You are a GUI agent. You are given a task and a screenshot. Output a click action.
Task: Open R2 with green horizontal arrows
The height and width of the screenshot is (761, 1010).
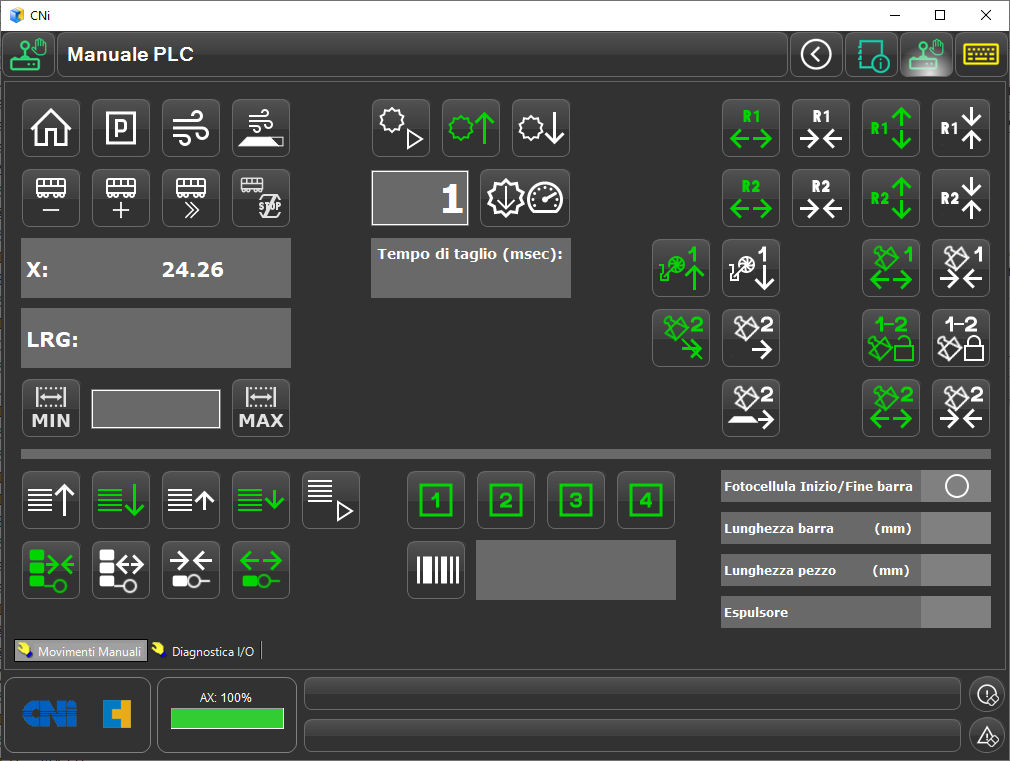pyautogui.click(x=751, y=198)
